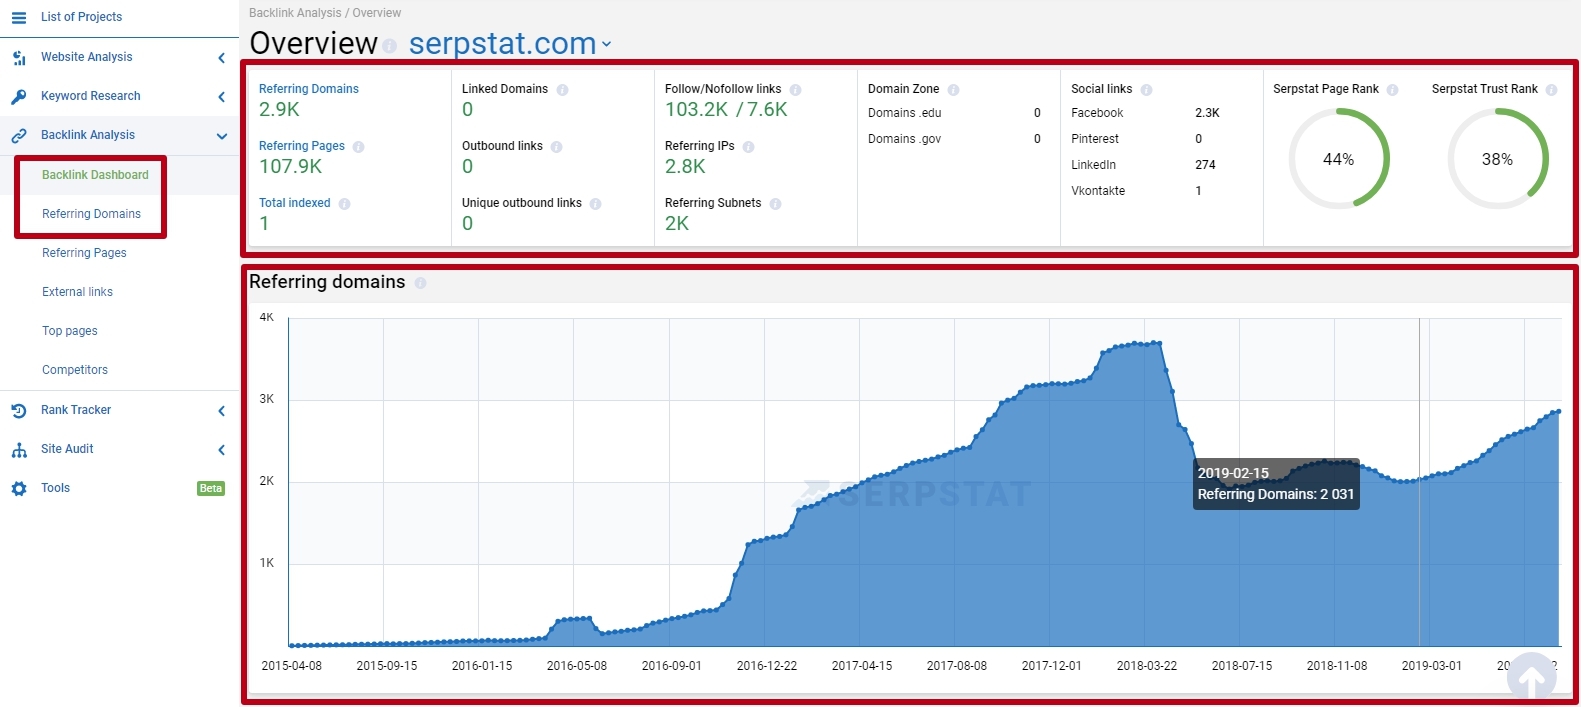This screenshot has height=707, width=1581.
Task: Click the Referring Domains metric link
Action: click(308, 89)
